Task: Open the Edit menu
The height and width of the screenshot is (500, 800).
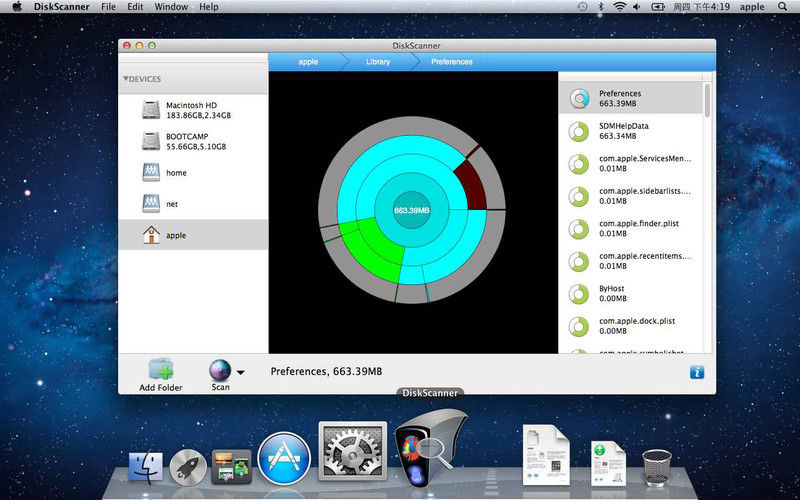Action: tap(135, 7)
